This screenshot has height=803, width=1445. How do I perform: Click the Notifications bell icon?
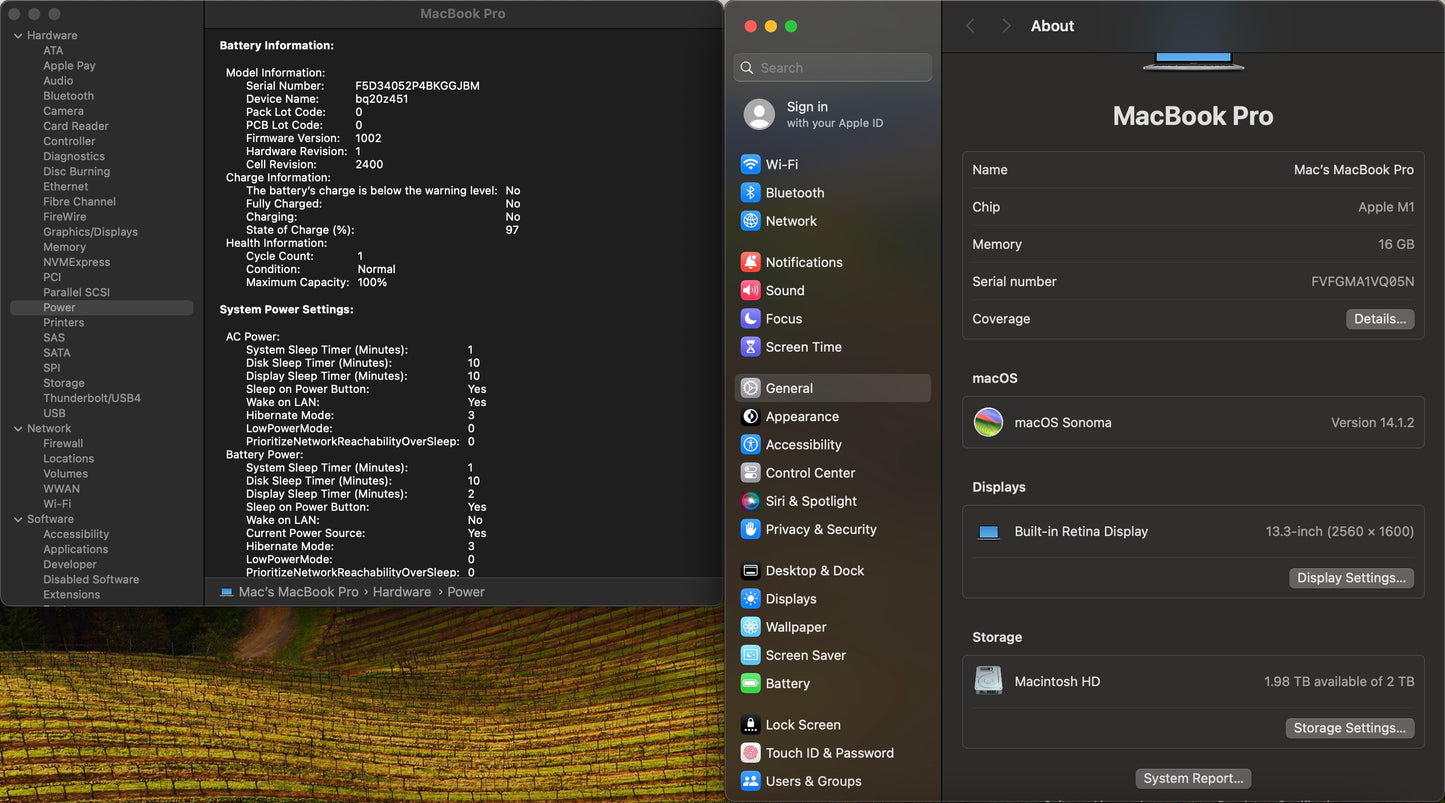pyautogui.click(x=750, y=262)
